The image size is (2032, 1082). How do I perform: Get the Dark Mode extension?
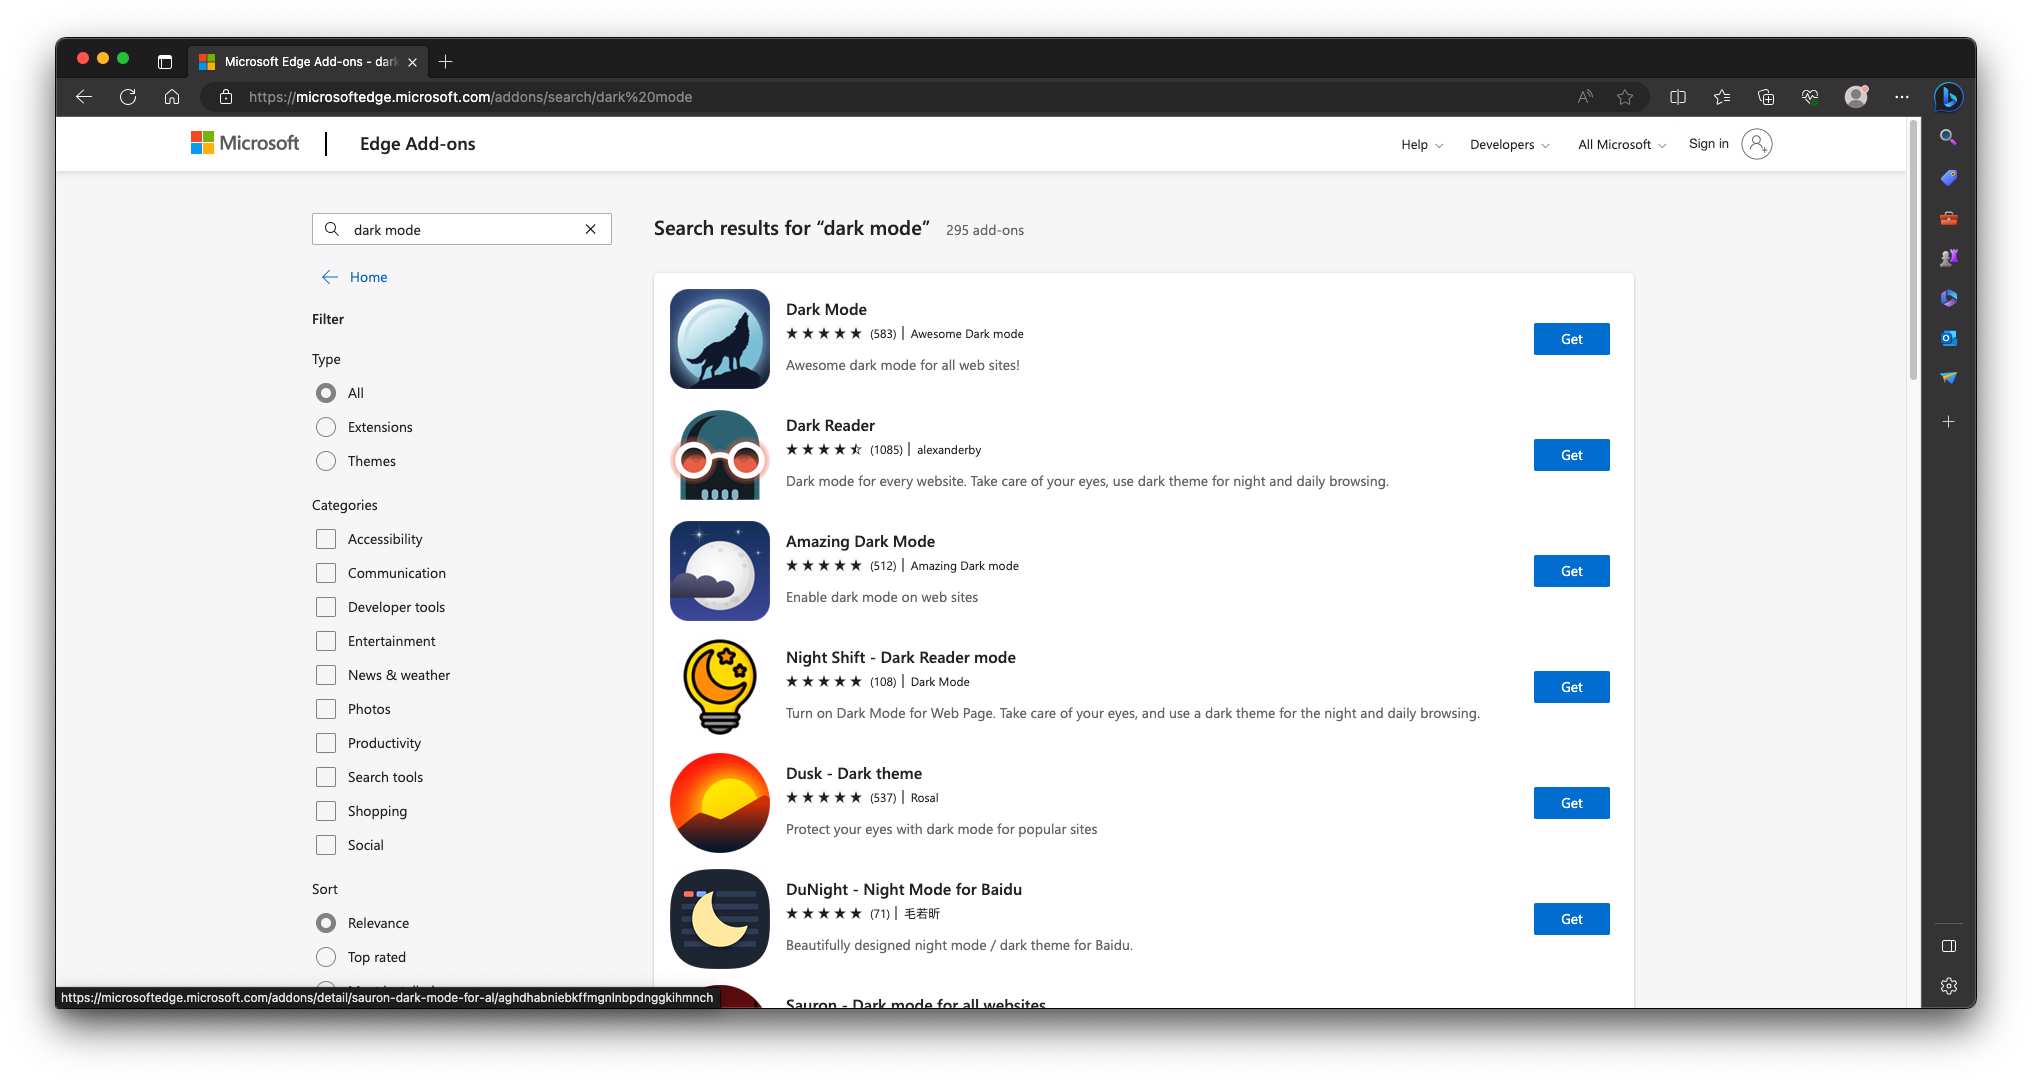coord(1571,339)
